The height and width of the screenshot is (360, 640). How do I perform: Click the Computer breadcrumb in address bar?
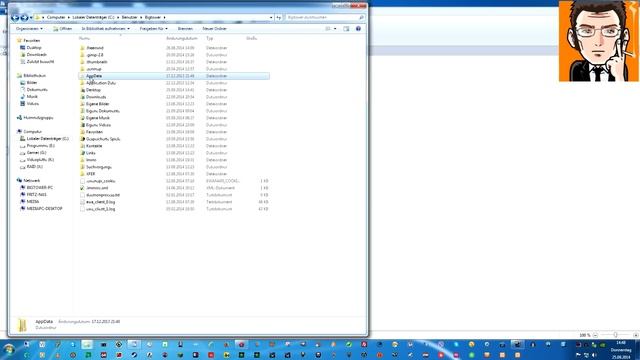(x=56, y=18)
